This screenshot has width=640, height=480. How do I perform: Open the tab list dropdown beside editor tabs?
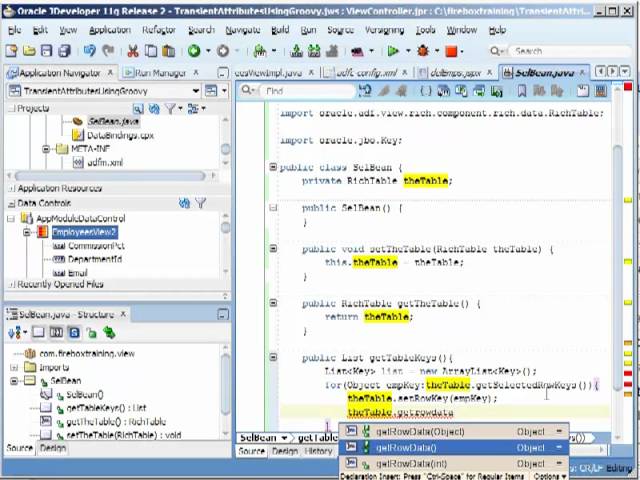625,72
